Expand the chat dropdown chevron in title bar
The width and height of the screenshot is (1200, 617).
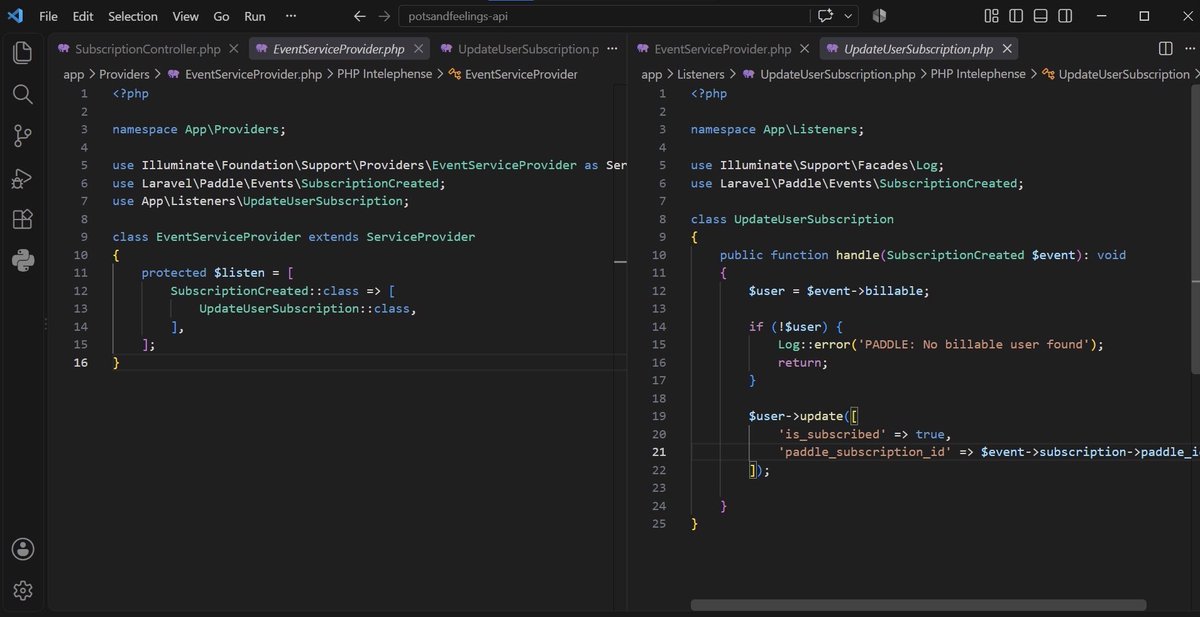[849, 16]
